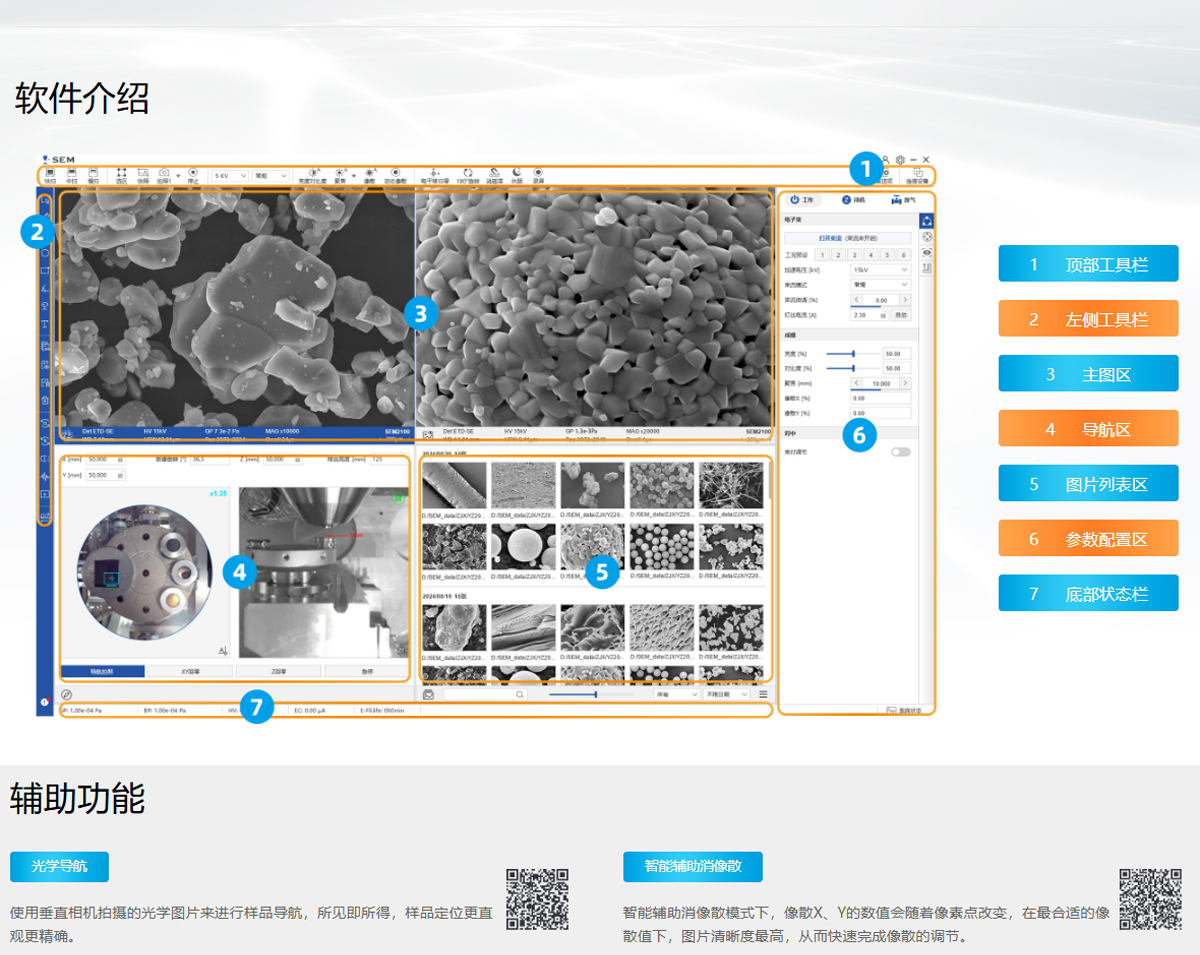Adjust the brightness (亮度) slider
This screenshot has height=955, width=1200.
point(853,354)
